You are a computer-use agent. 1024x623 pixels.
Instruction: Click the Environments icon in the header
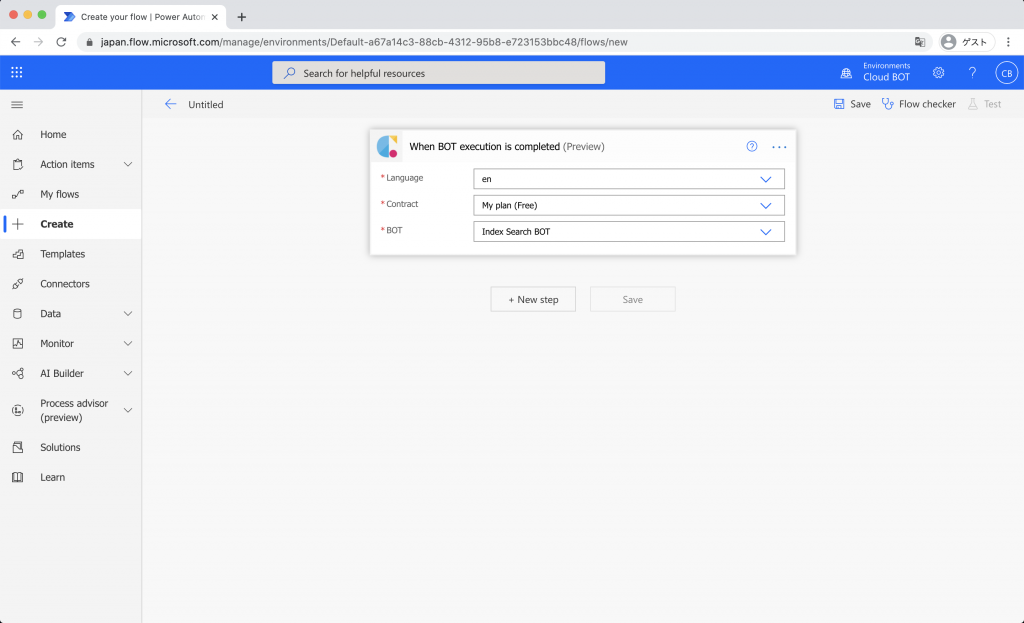[846, 72]
